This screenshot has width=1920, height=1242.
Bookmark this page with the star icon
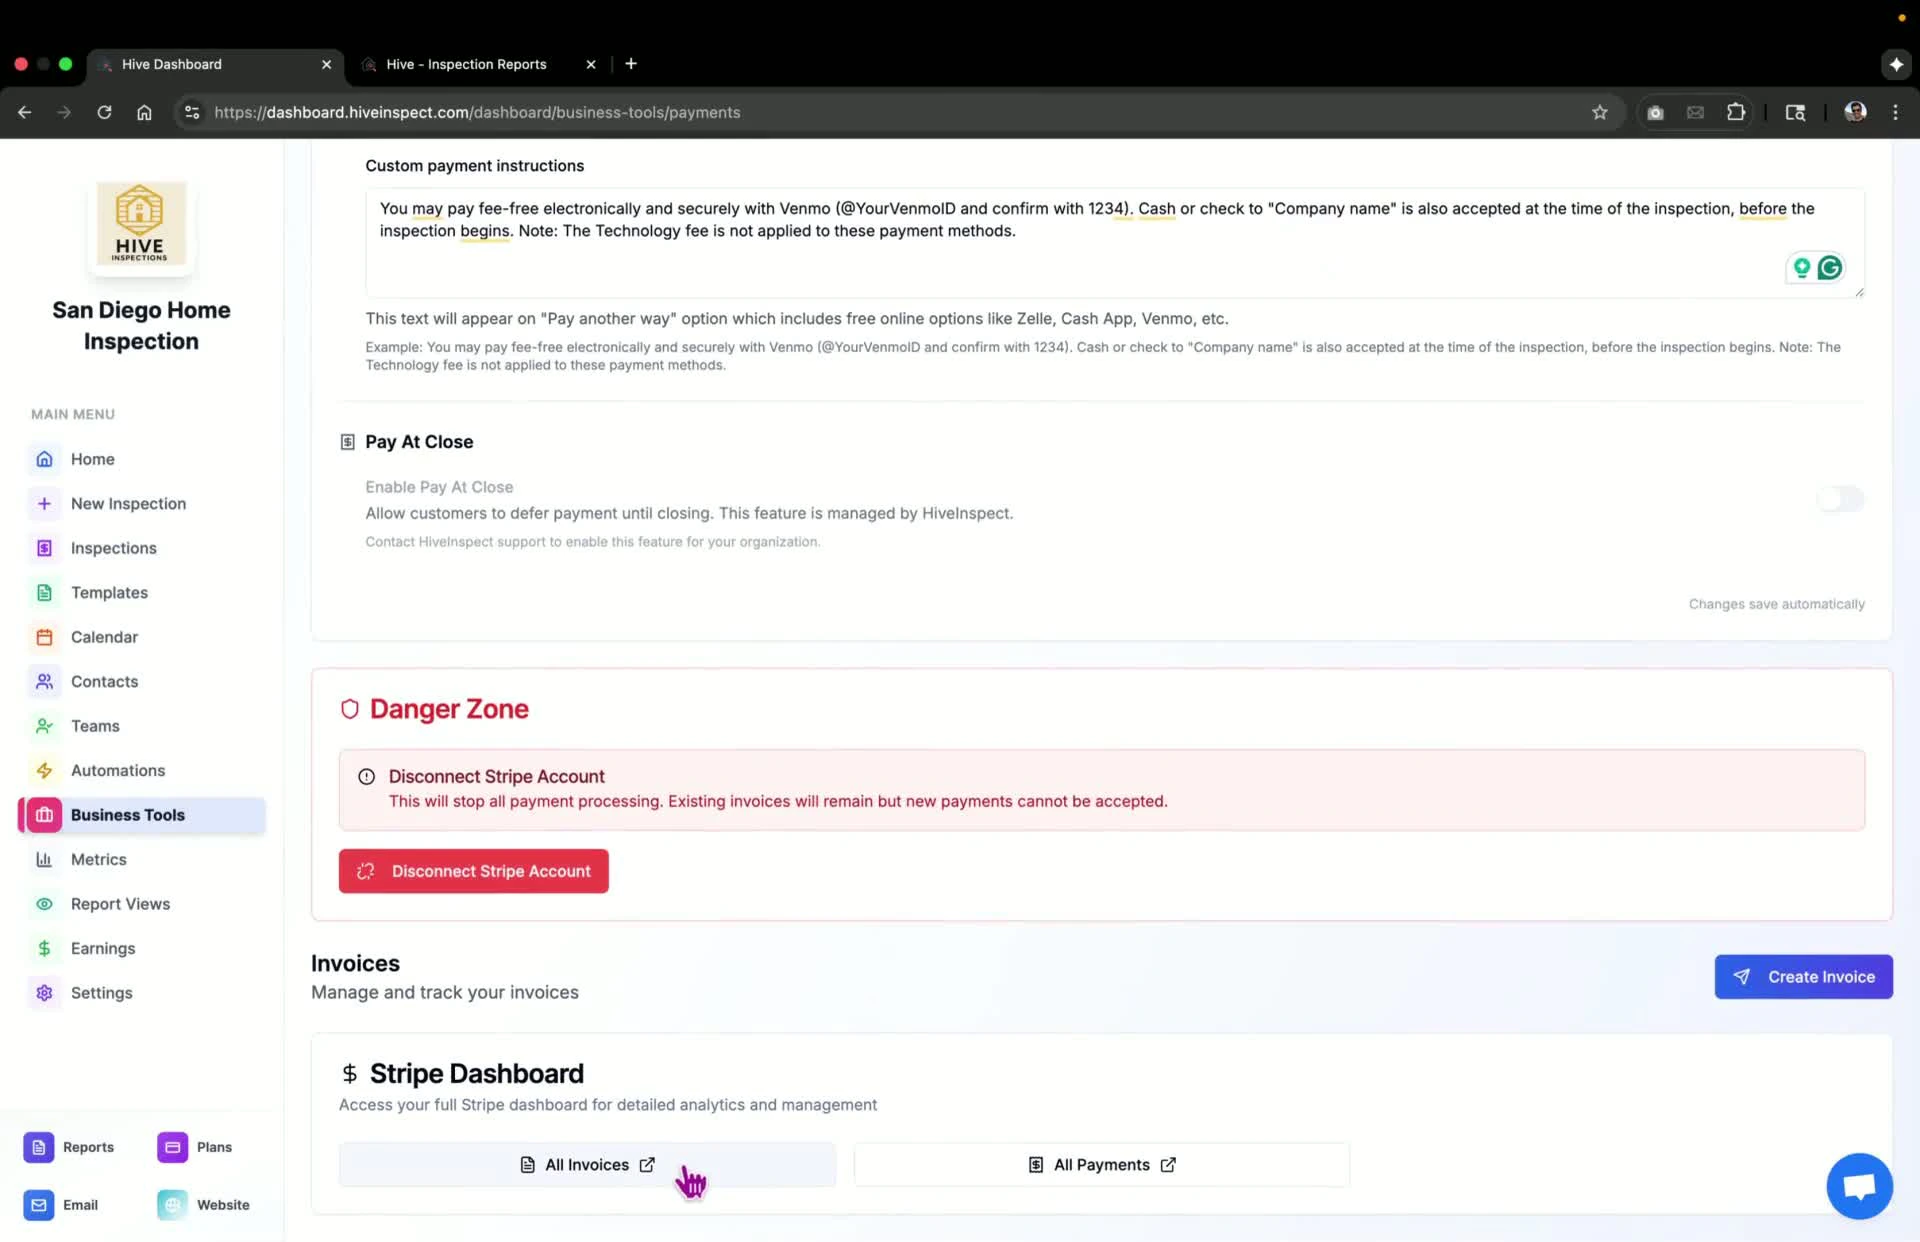point(1599,112)
